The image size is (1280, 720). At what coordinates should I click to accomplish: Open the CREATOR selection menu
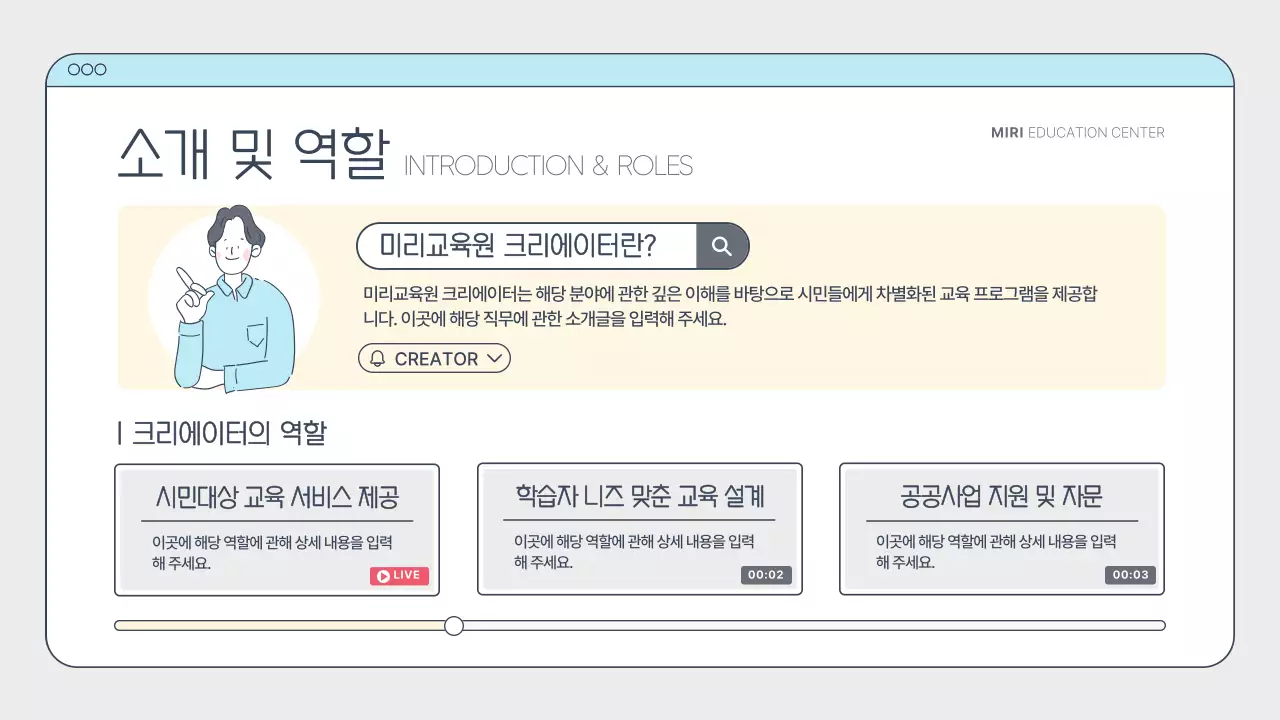pyautogui.click(x=434, y=358)
